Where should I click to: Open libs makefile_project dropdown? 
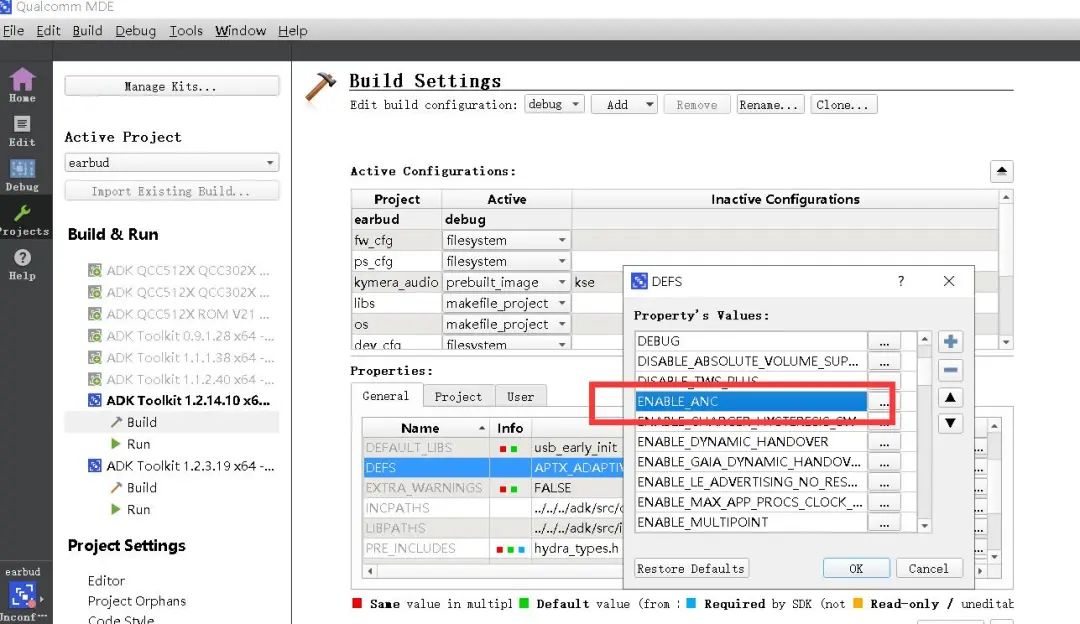point(506,304)
